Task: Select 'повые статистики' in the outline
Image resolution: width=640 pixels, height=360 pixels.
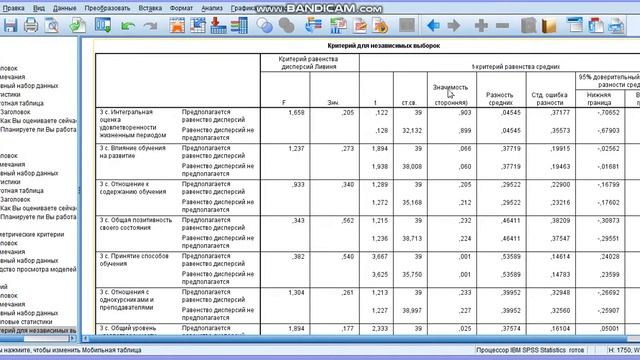Action: 26,322
